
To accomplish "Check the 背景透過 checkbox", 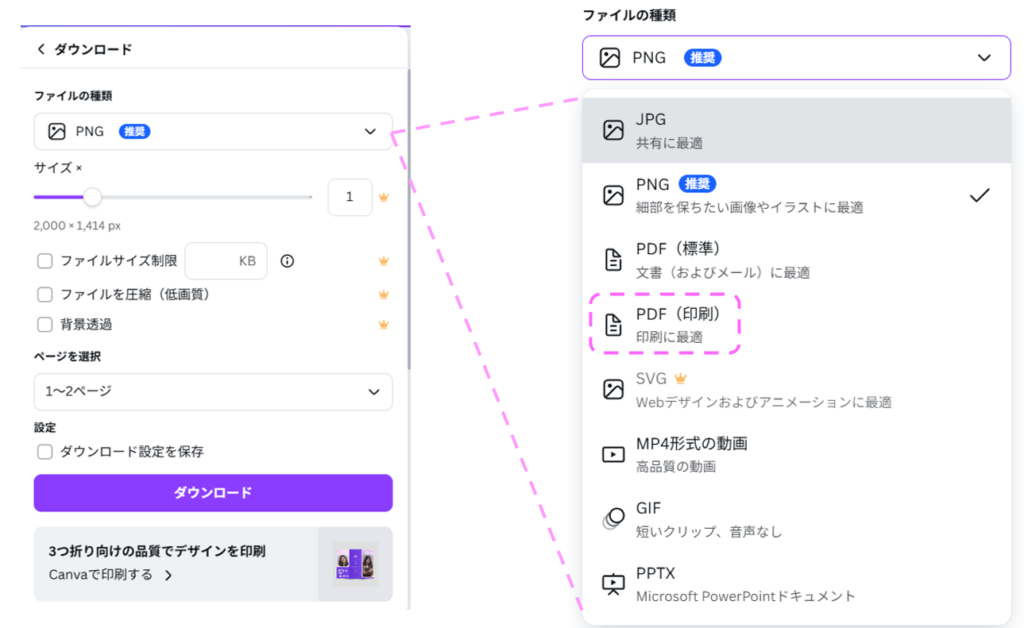I will [x=45, y=324].
